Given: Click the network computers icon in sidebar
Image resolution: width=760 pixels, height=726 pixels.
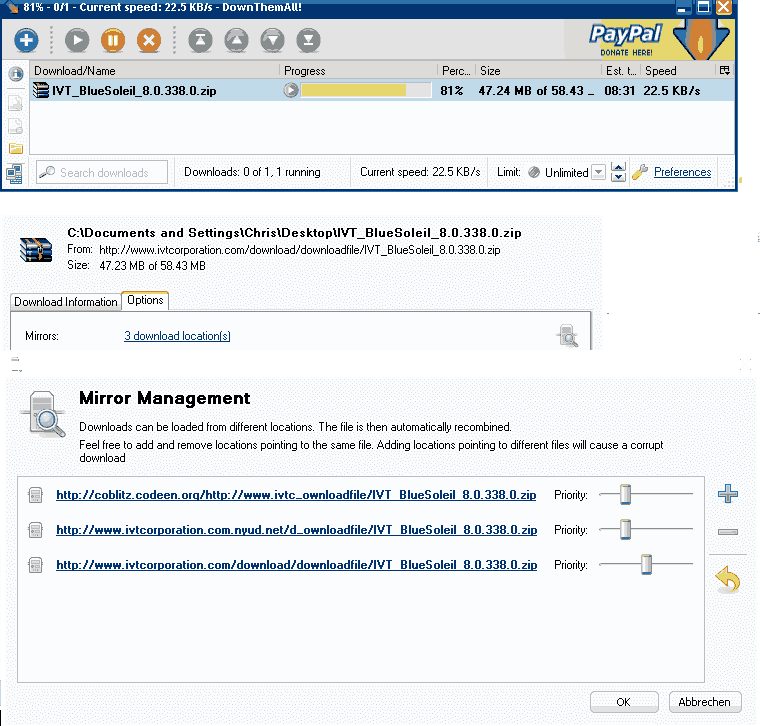Looking at the screenshot, I should (15, 174).
